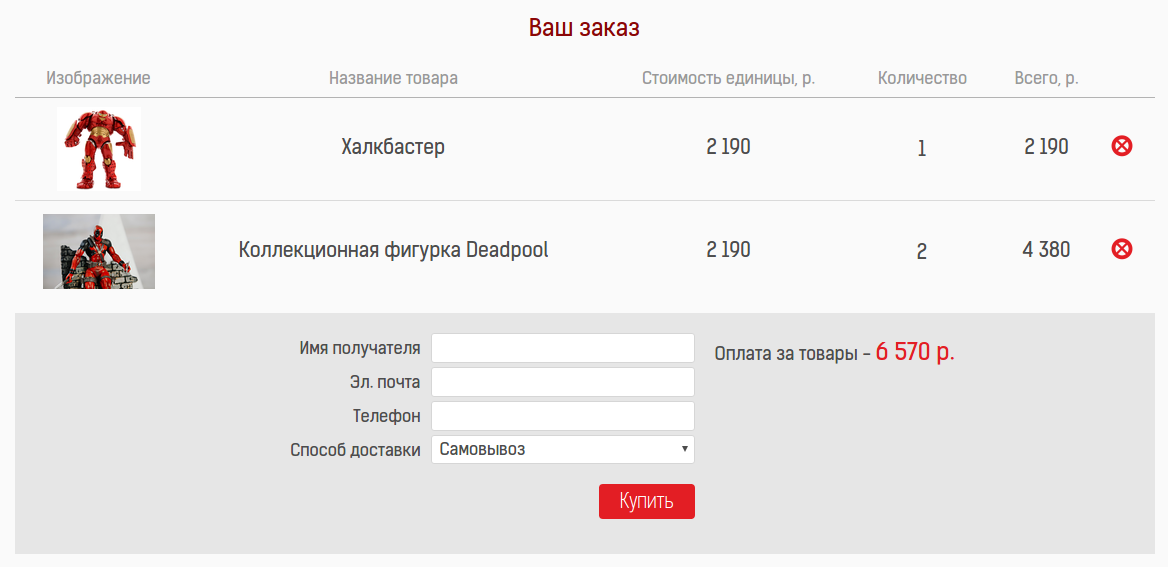Focus the Имя получателя input field

pyautogui.click(x=562, y=348)
